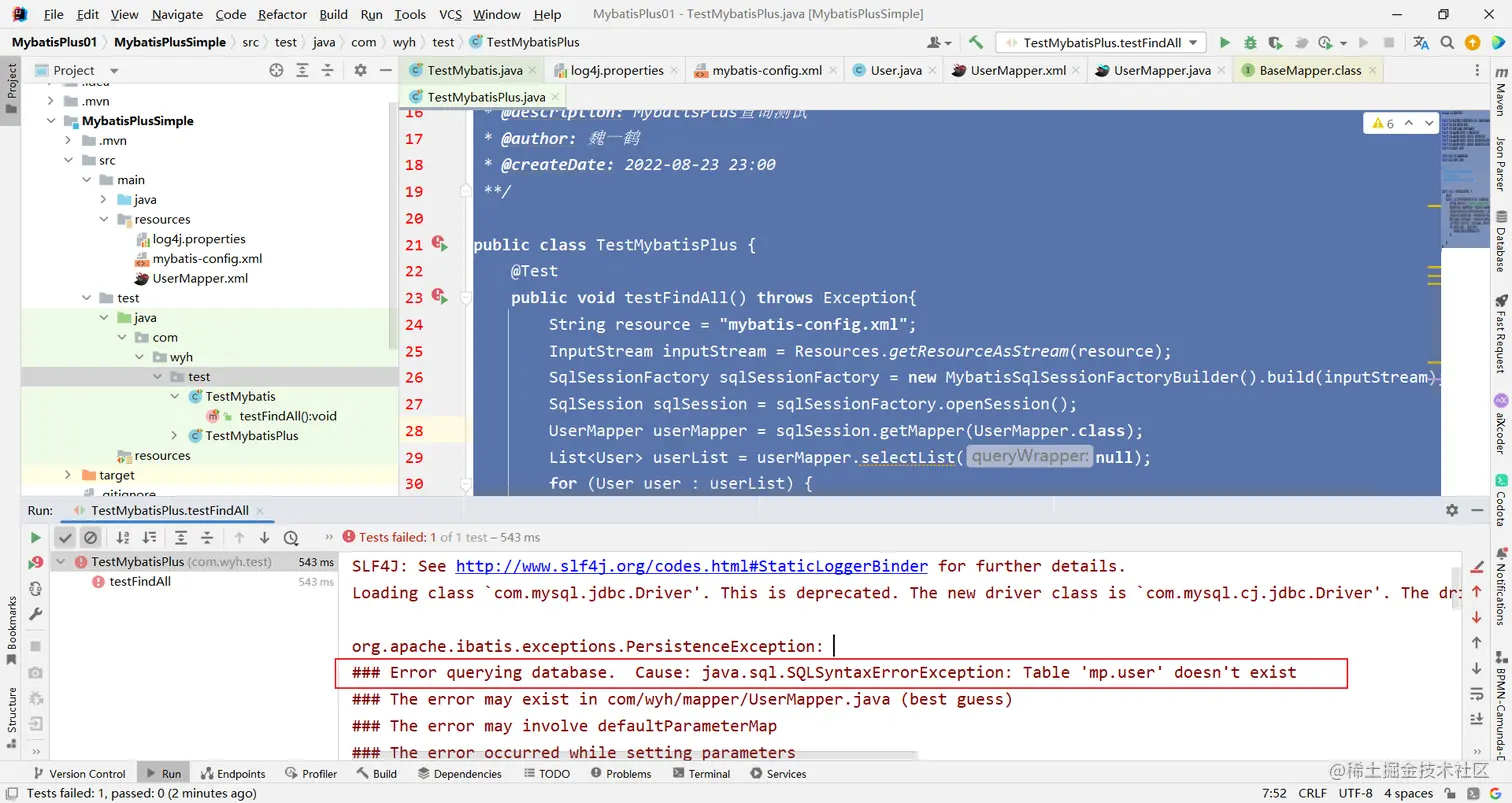Jump to next failed test arrow

[x=264, y=537]
